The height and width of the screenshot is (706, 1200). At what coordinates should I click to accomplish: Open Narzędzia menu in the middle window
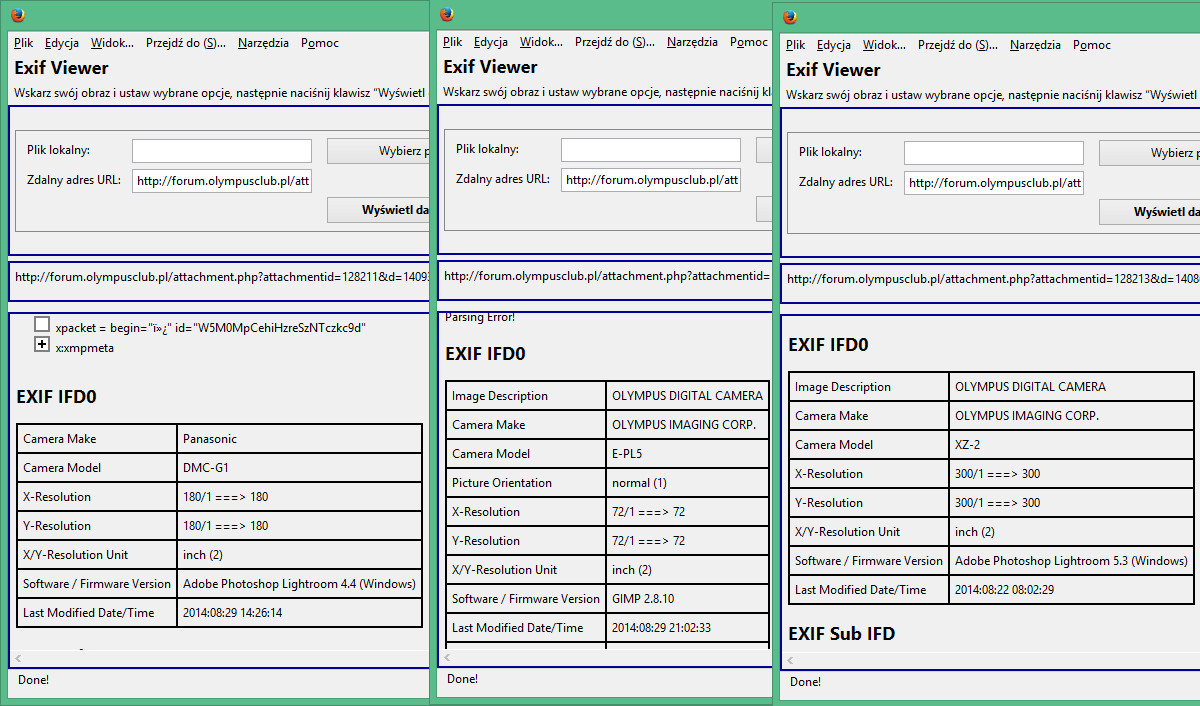(x=692, y=42)
